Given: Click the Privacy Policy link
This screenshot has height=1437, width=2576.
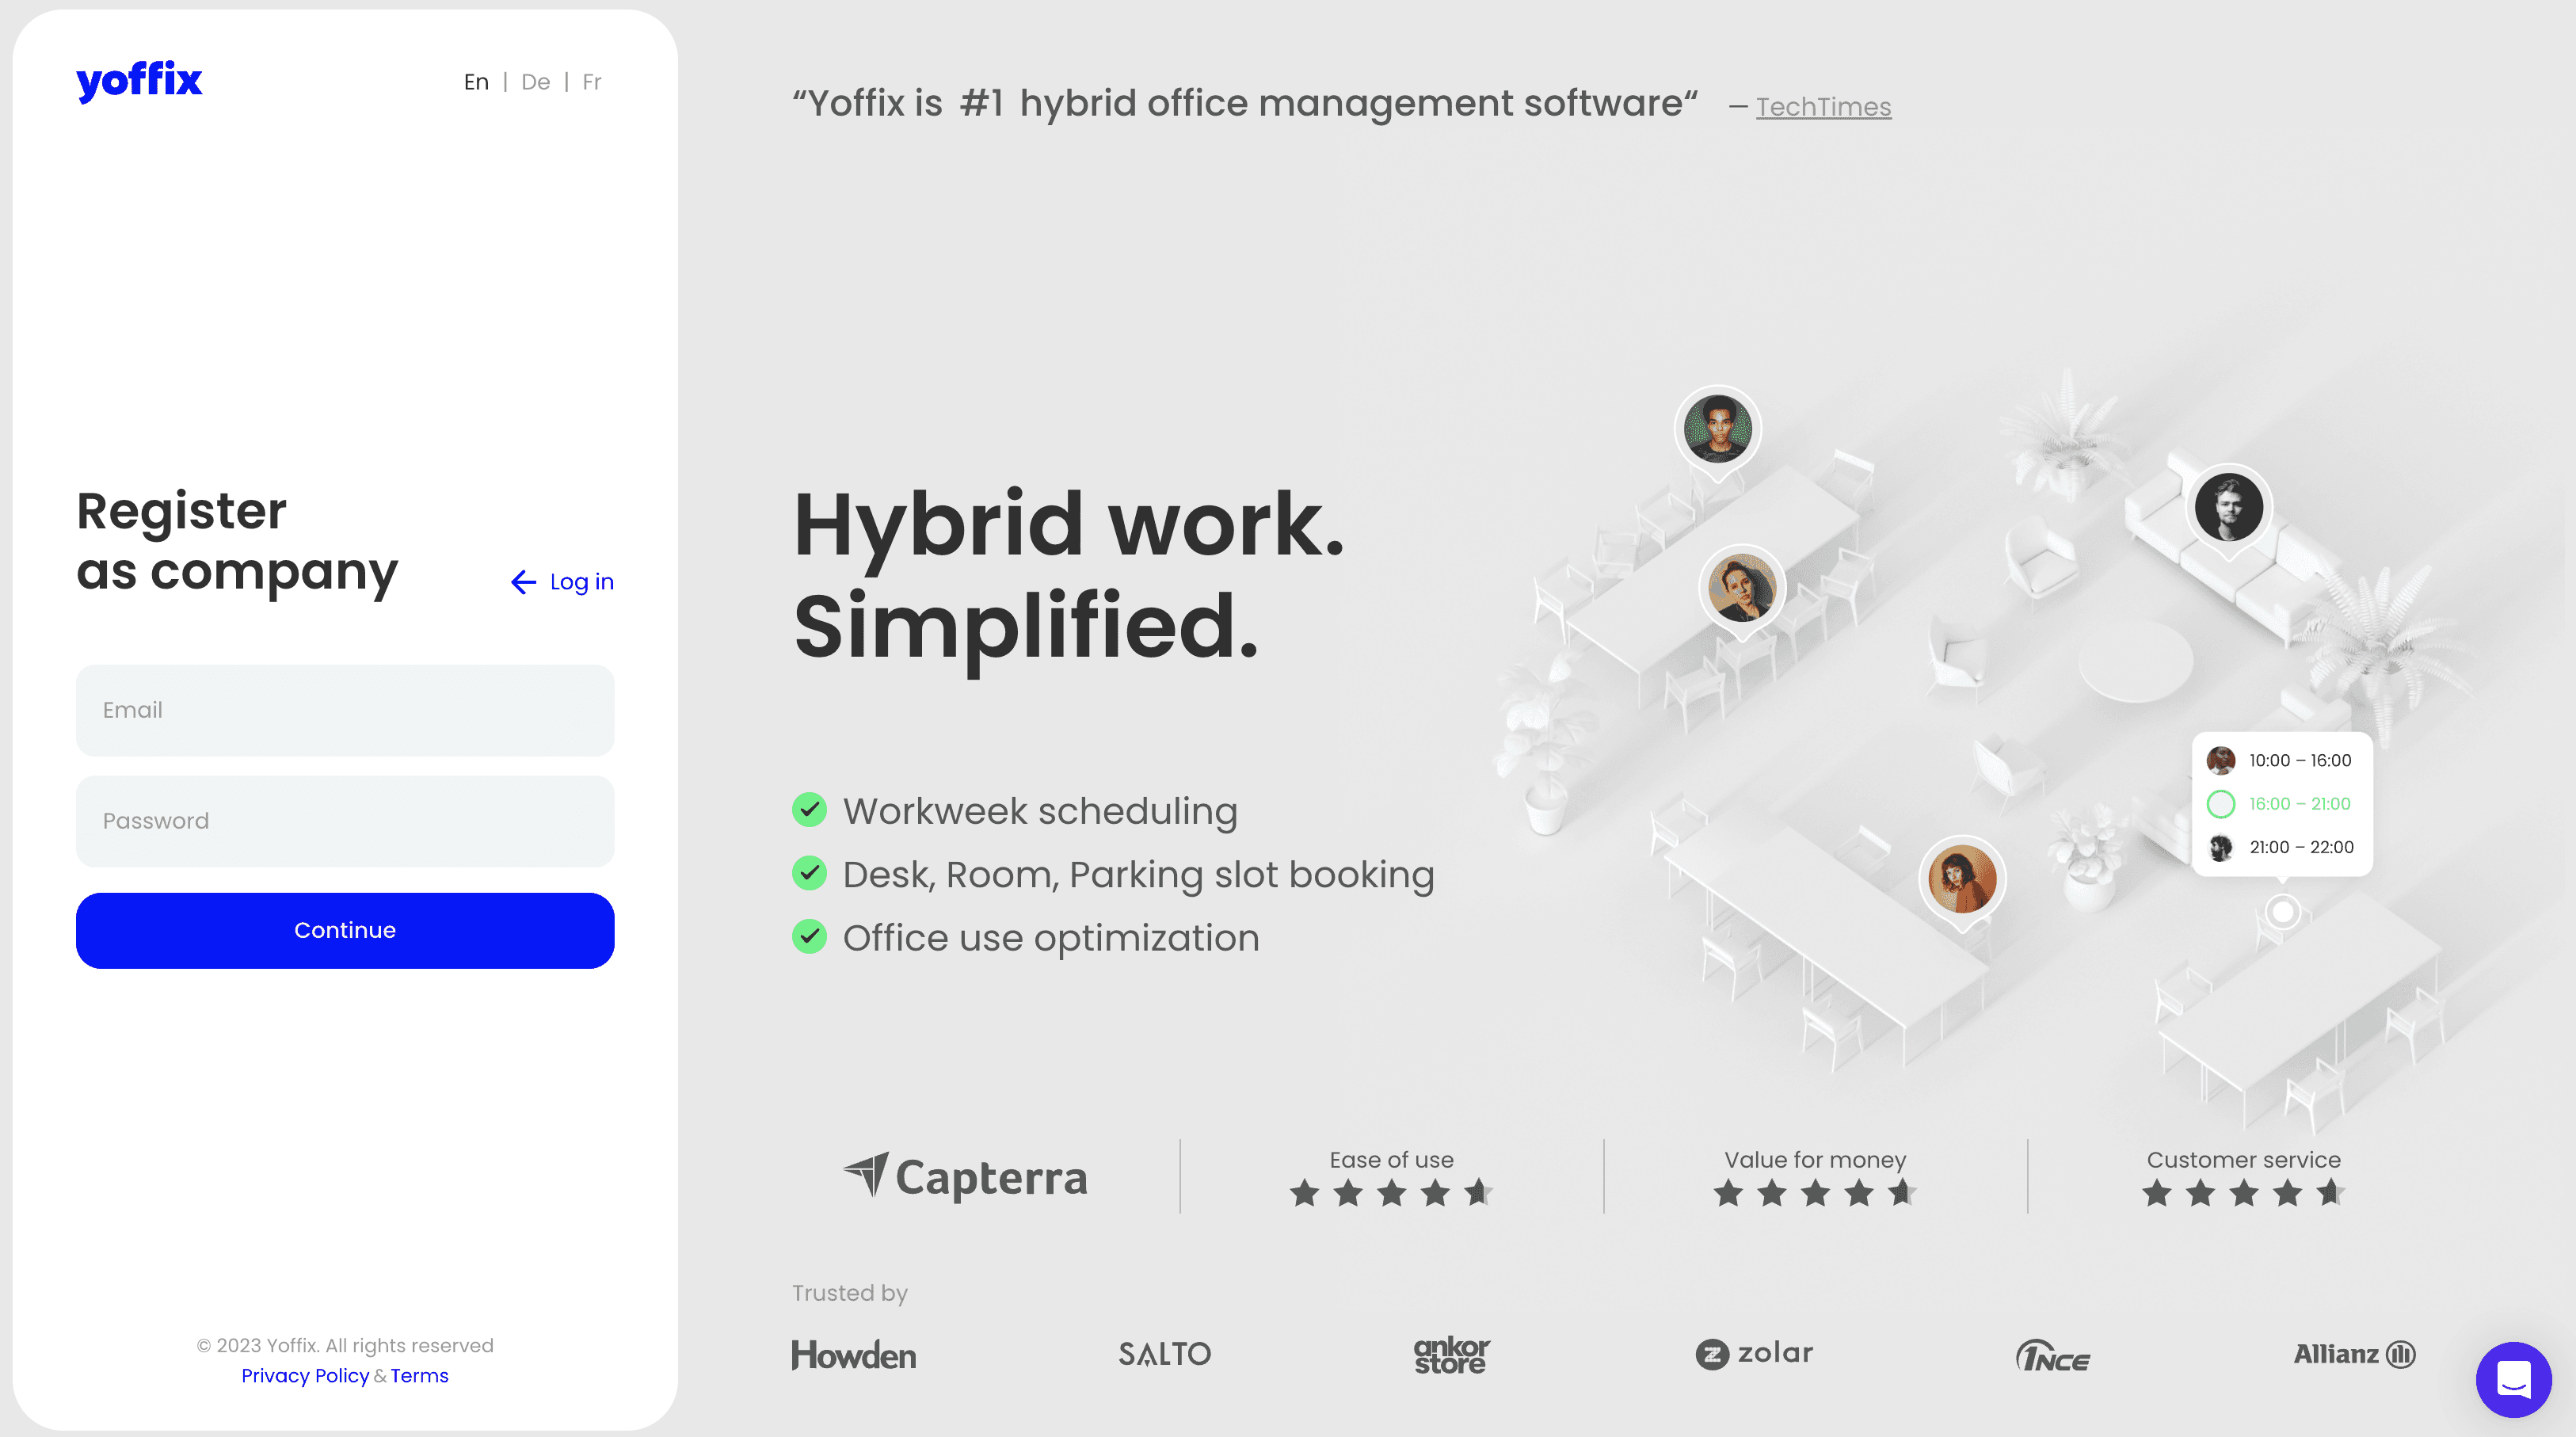Looking at the screenshot, I should click(x=306, y=1377).
